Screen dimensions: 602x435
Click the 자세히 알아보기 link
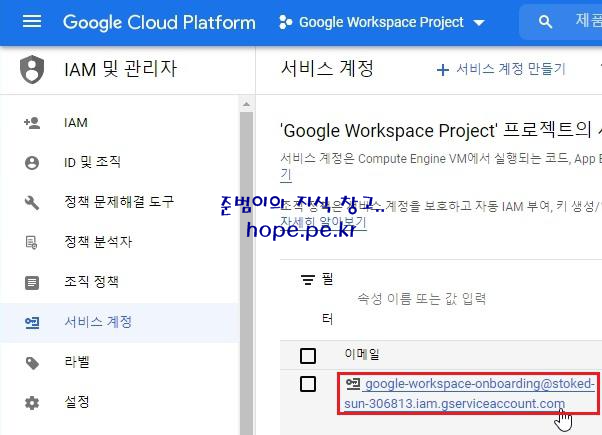(x=323, y=222)
